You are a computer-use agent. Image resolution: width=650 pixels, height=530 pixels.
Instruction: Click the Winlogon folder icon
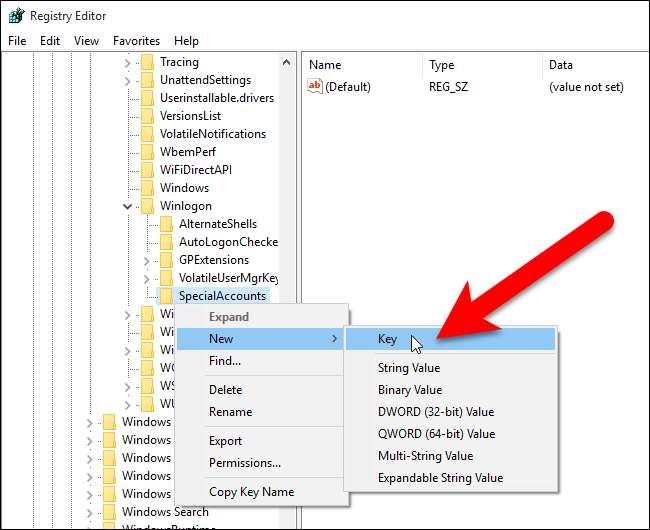tap(148, 206)
